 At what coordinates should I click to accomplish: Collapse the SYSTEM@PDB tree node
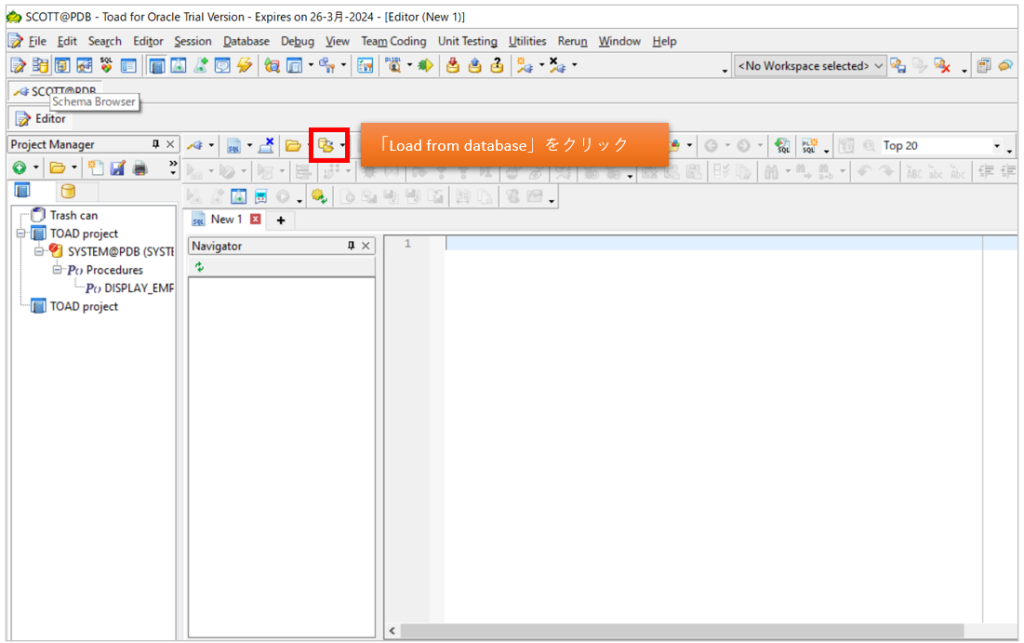coord(39,251)
